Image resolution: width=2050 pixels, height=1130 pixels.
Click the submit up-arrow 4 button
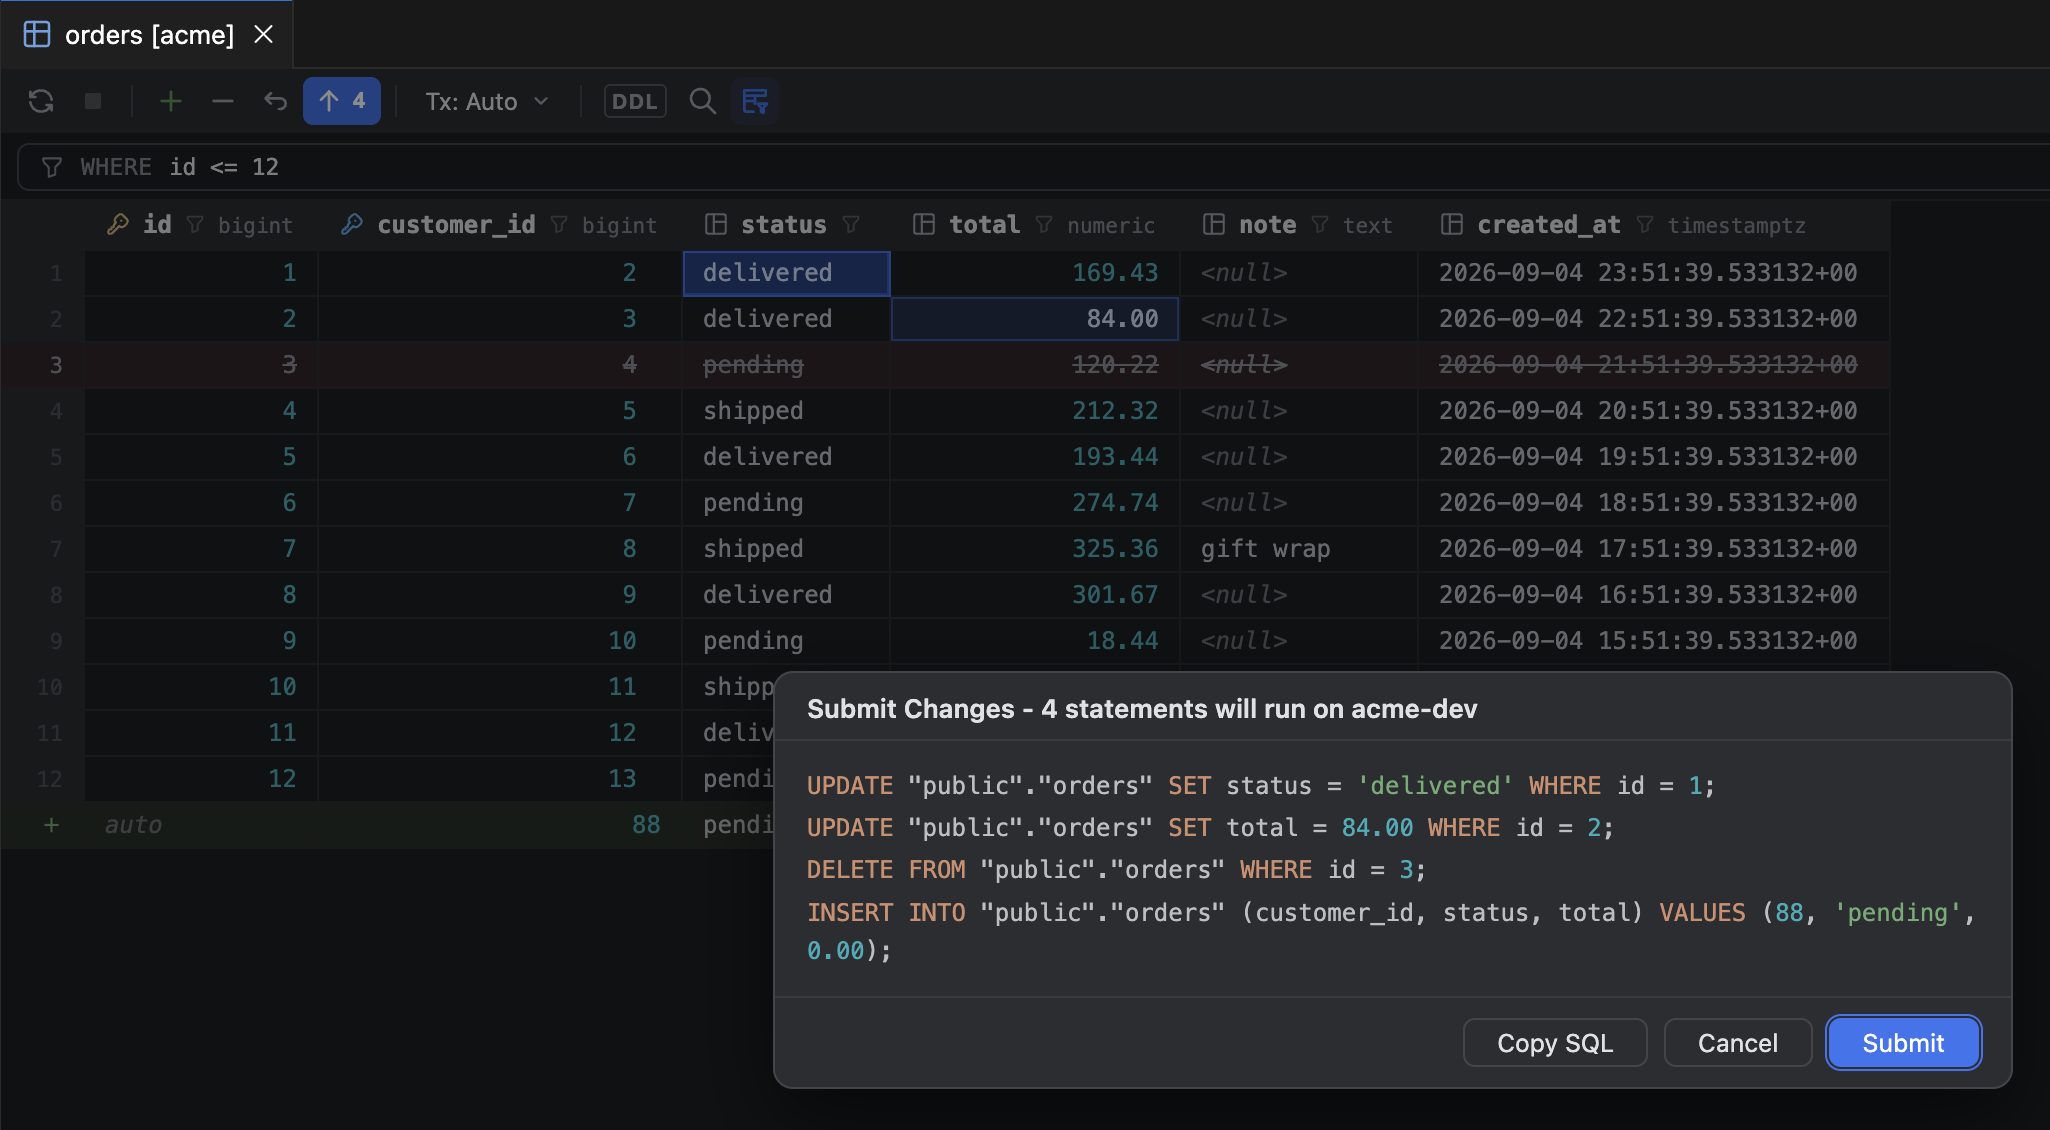point(342,101)
